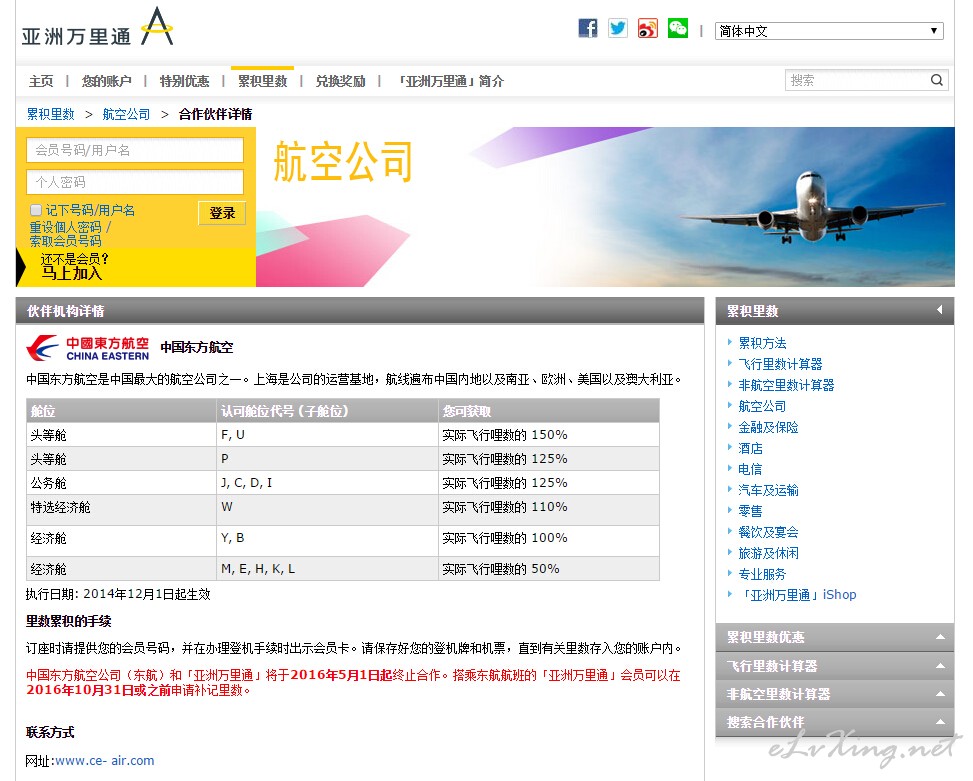Click the 联系方式 heading
This screenshot has width=973, height=781.
point(50,732)
